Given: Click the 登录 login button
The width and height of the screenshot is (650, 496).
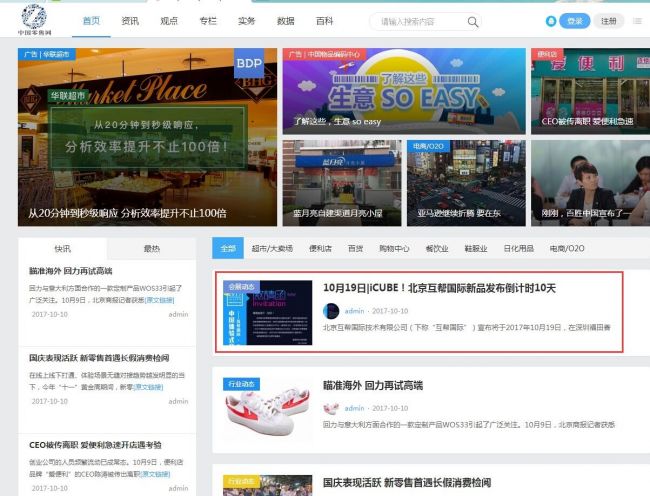Looking at the screenshot, I should click(x=575, y=21).
